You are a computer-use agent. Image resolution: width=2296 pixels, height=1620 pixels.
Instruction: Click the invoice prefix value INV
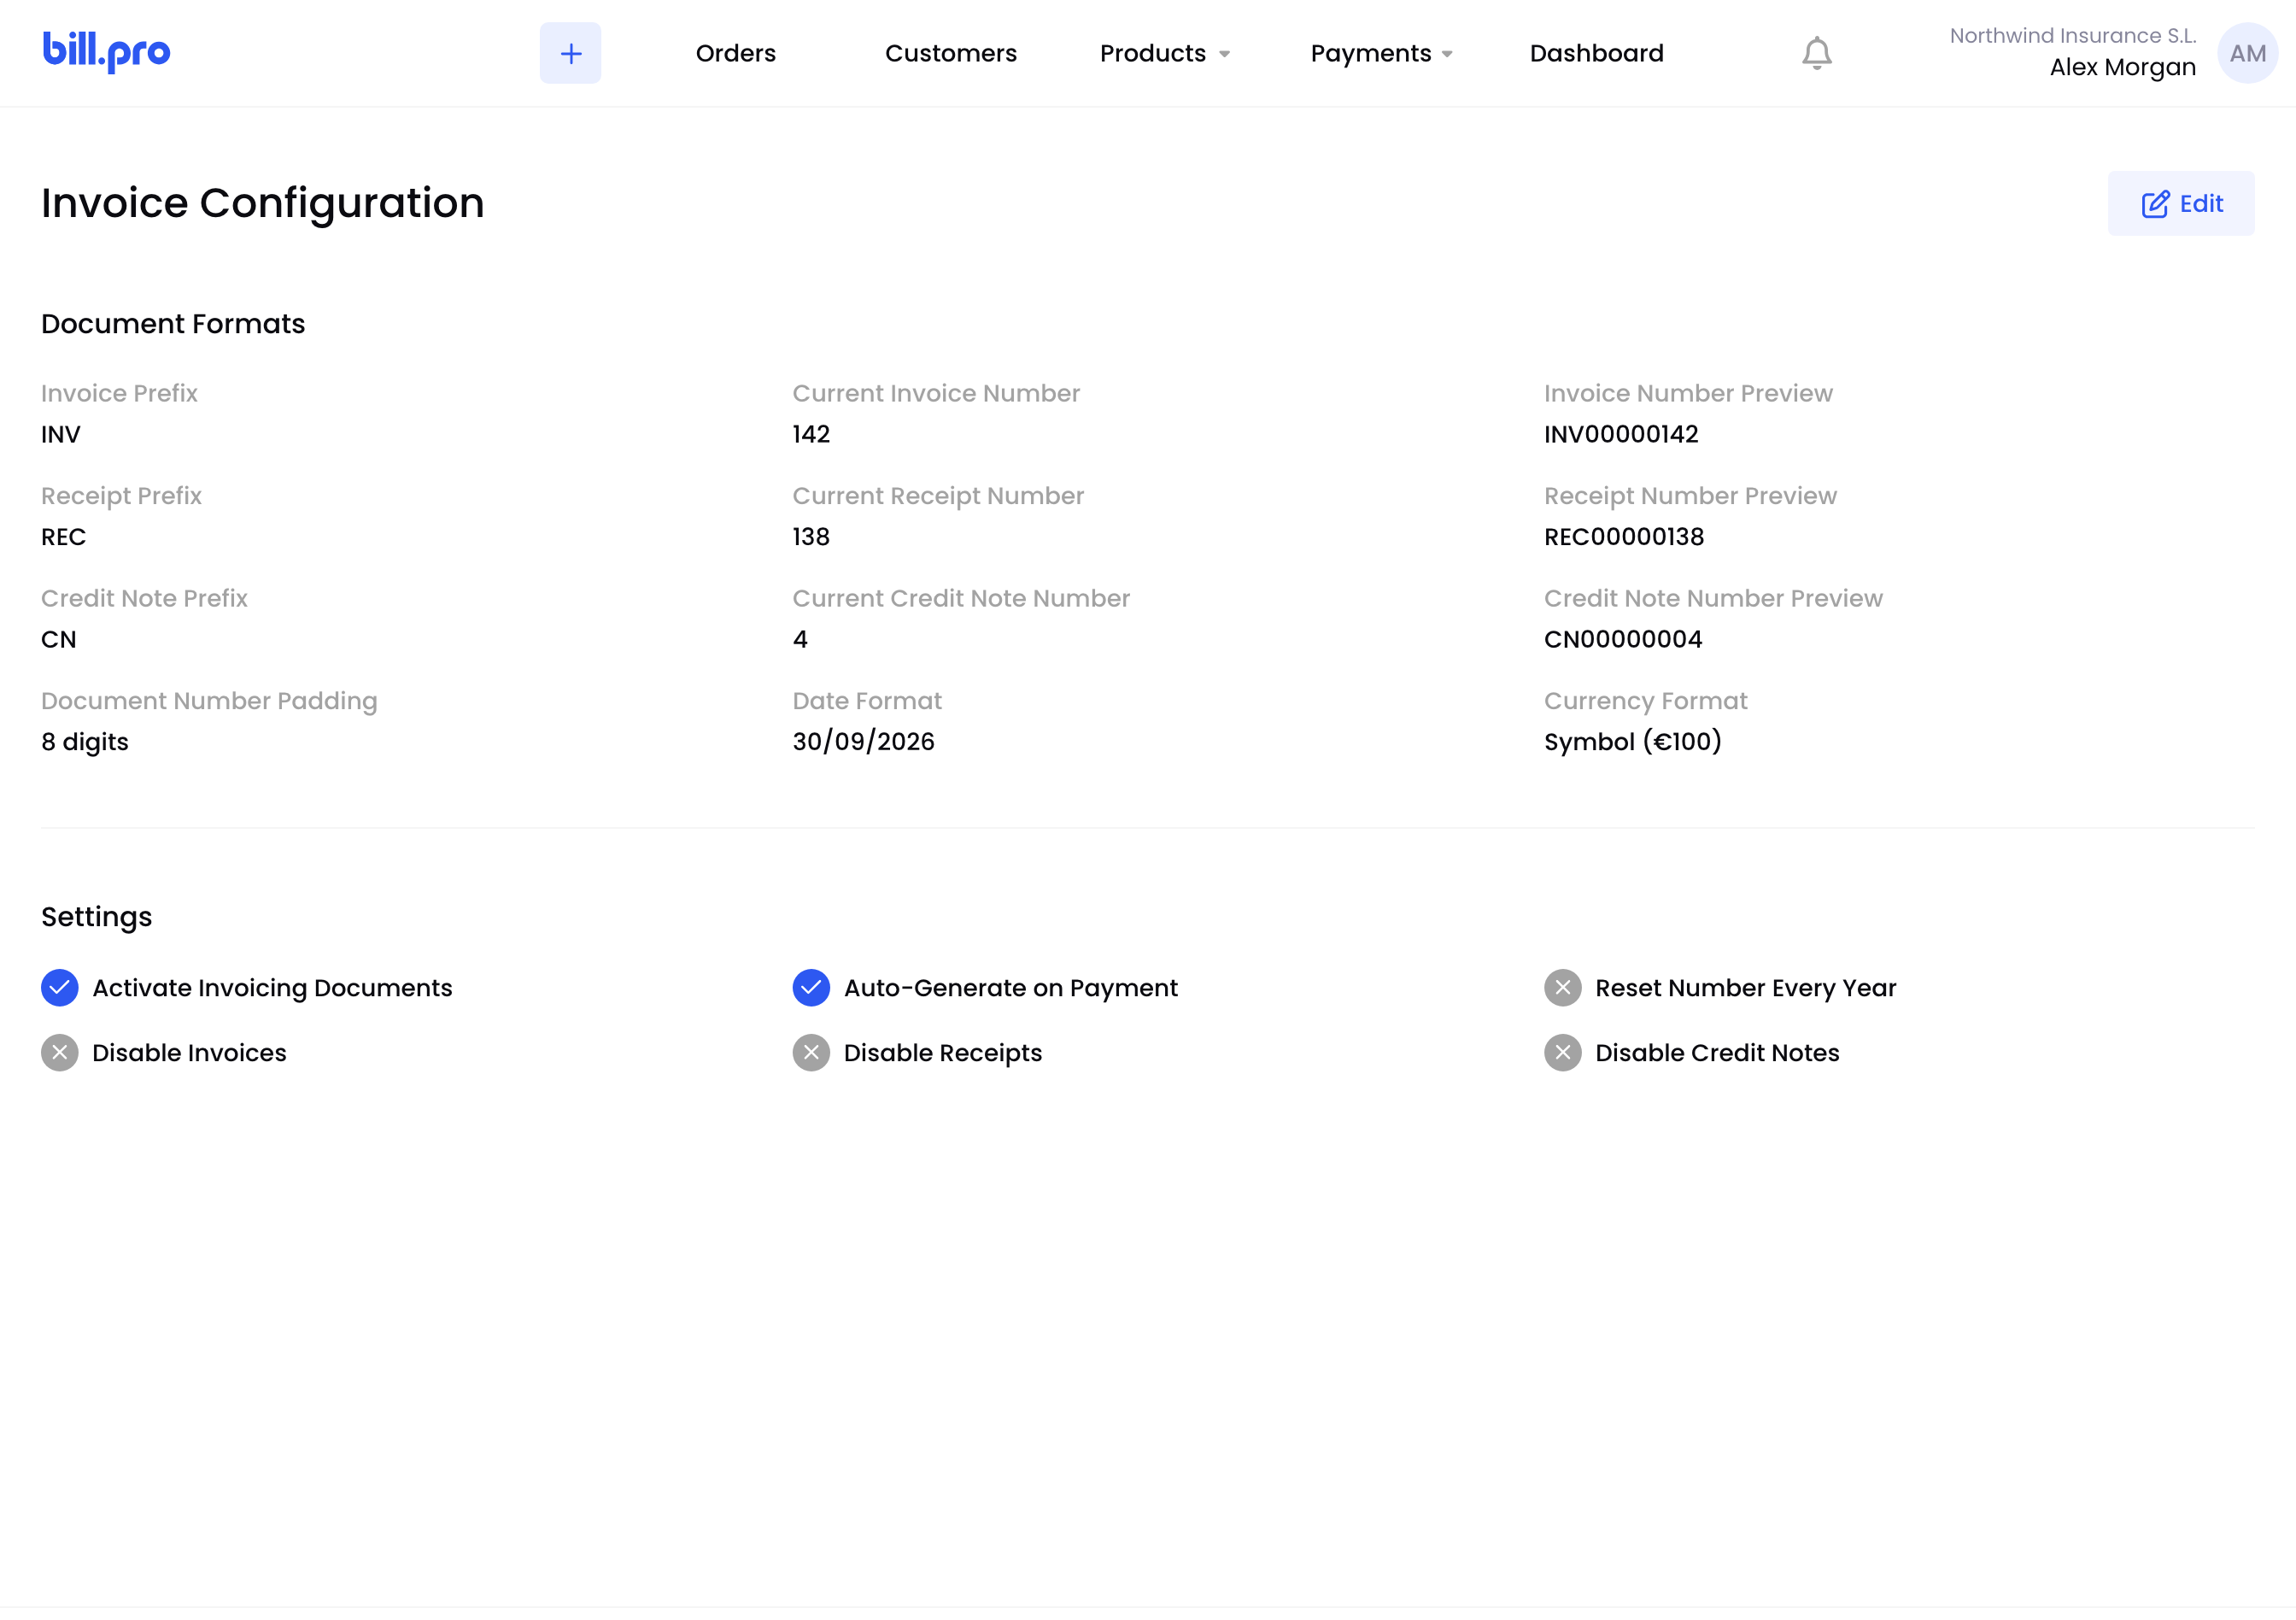tap(61, 434)
